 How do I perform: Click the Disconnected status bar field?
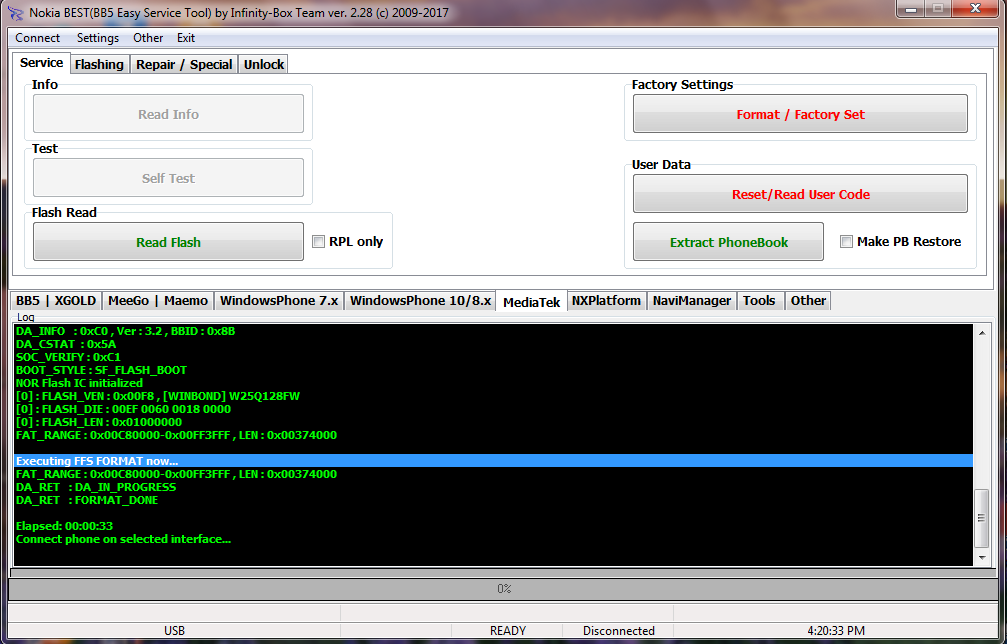click(618, 631)
